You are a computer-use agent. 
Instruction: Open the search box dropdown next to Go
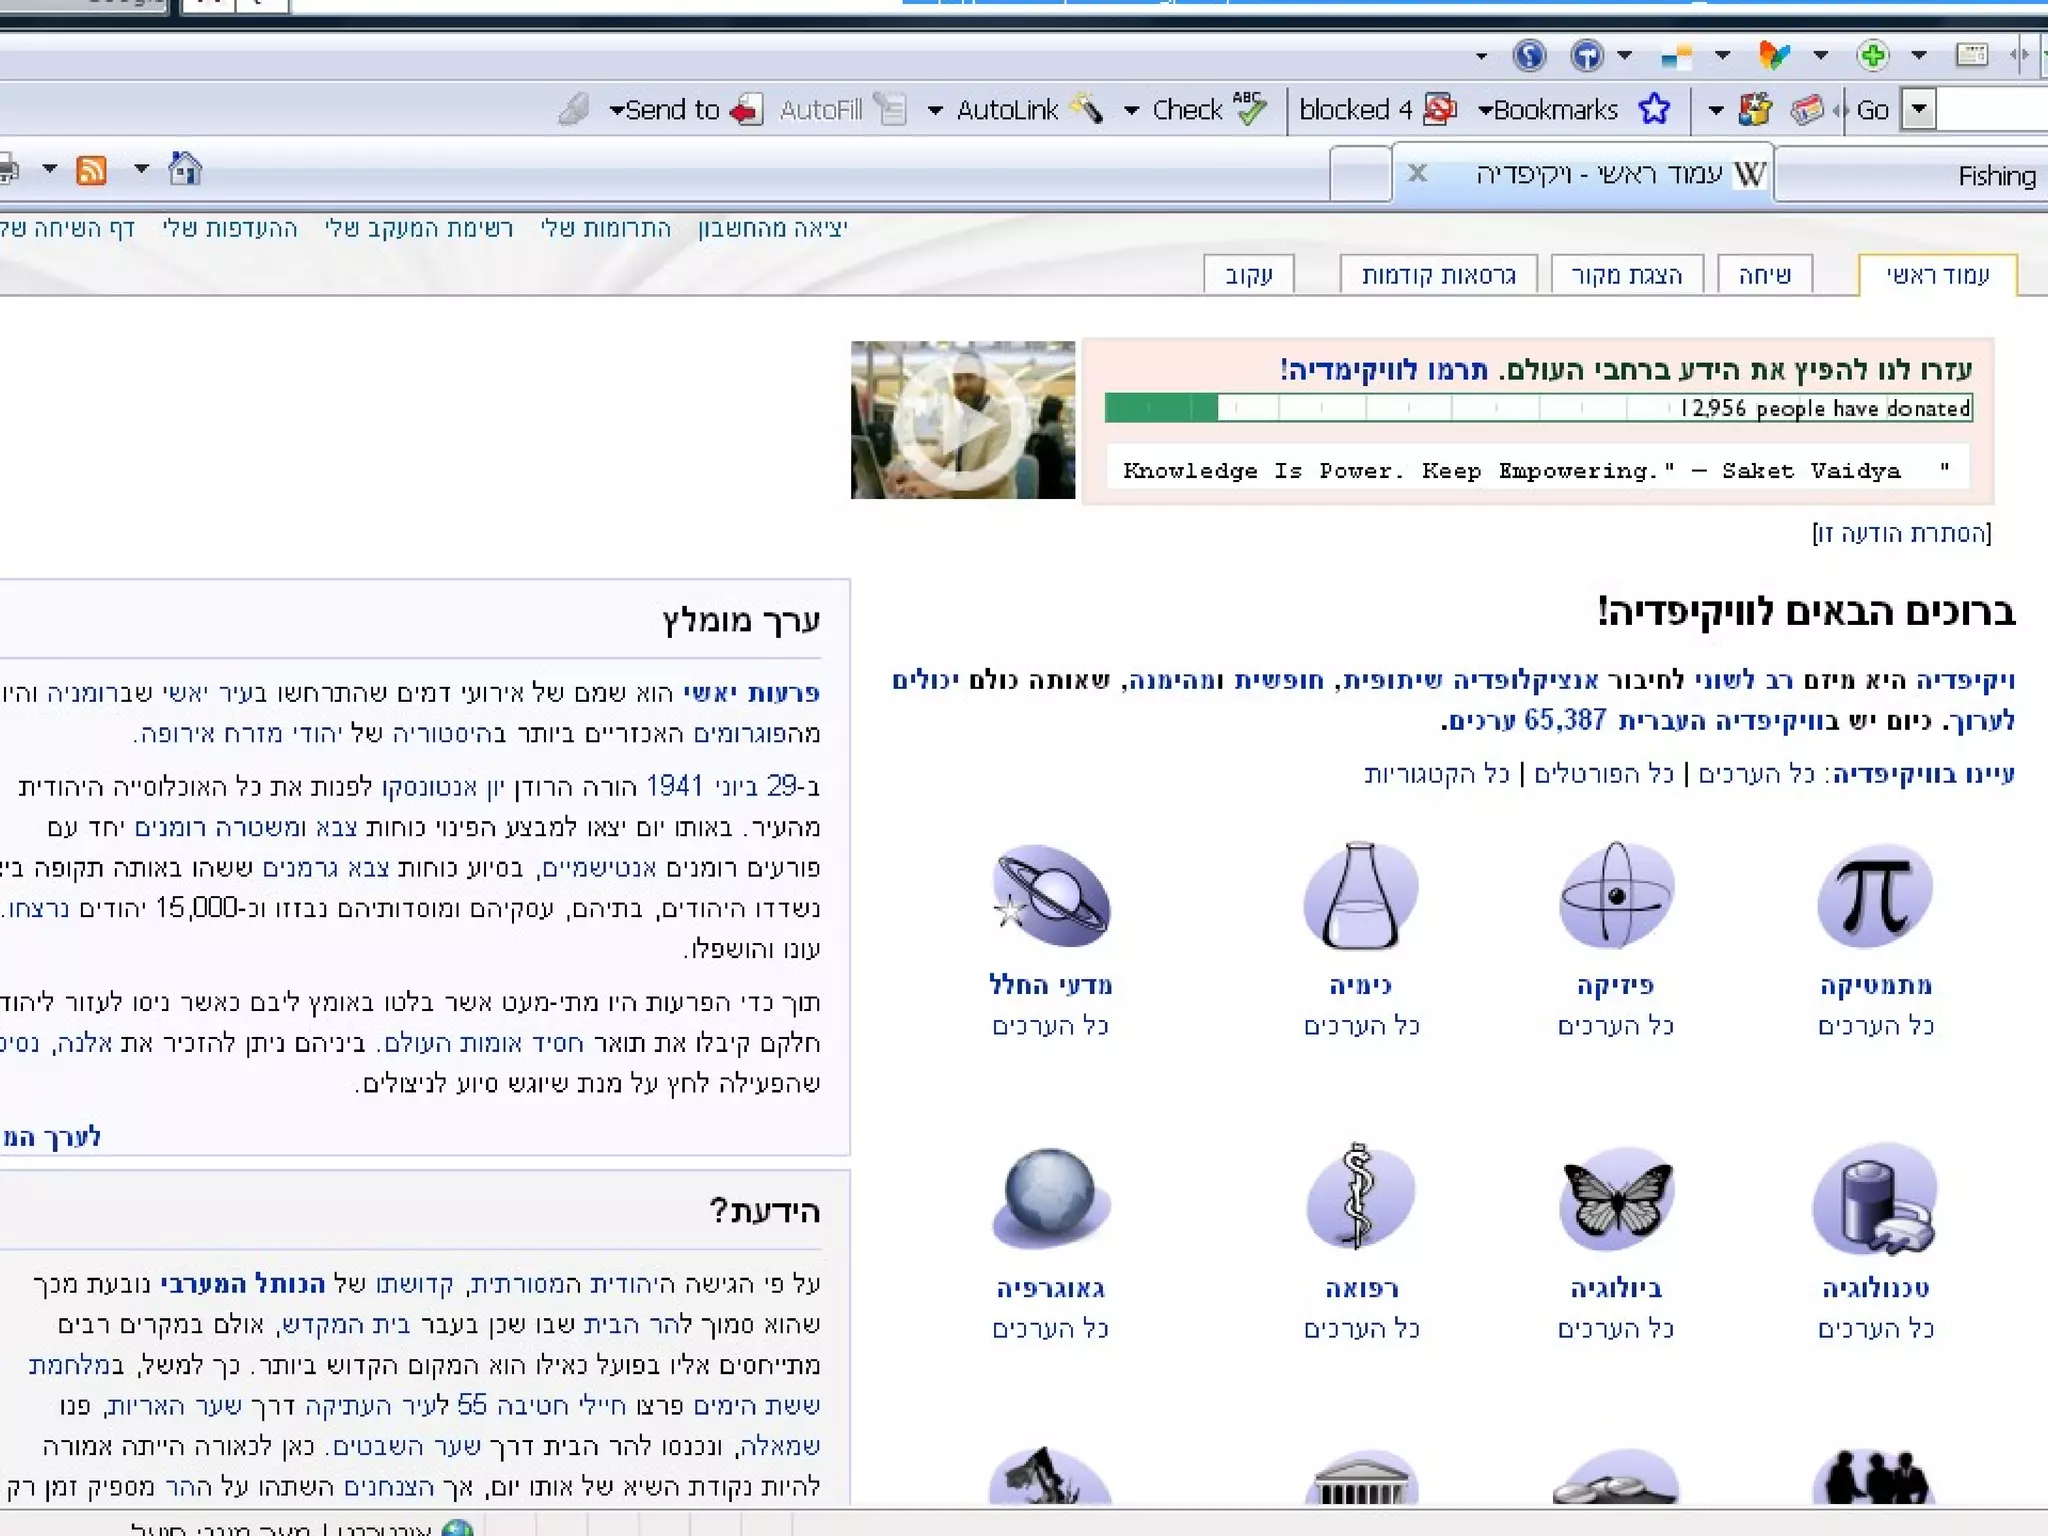[x=1918, y=109]
